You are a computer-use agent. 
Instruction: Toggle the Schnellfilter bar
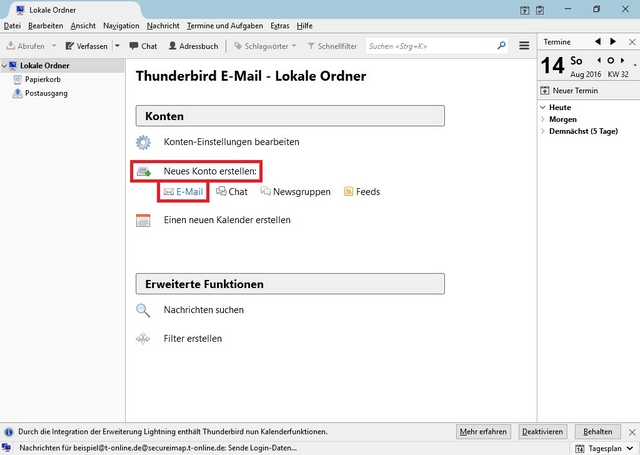click(x=332, y=46)
